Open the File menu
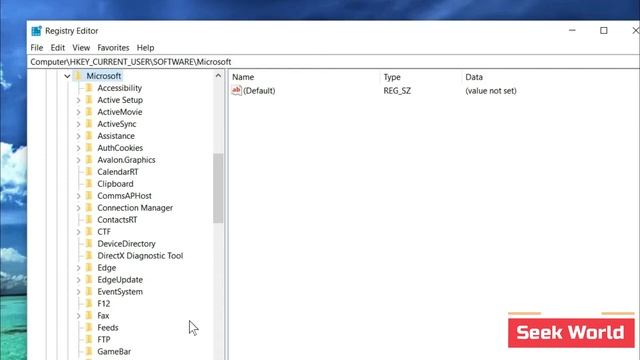This screenshot has height=360, width=640. pos(37,48)
